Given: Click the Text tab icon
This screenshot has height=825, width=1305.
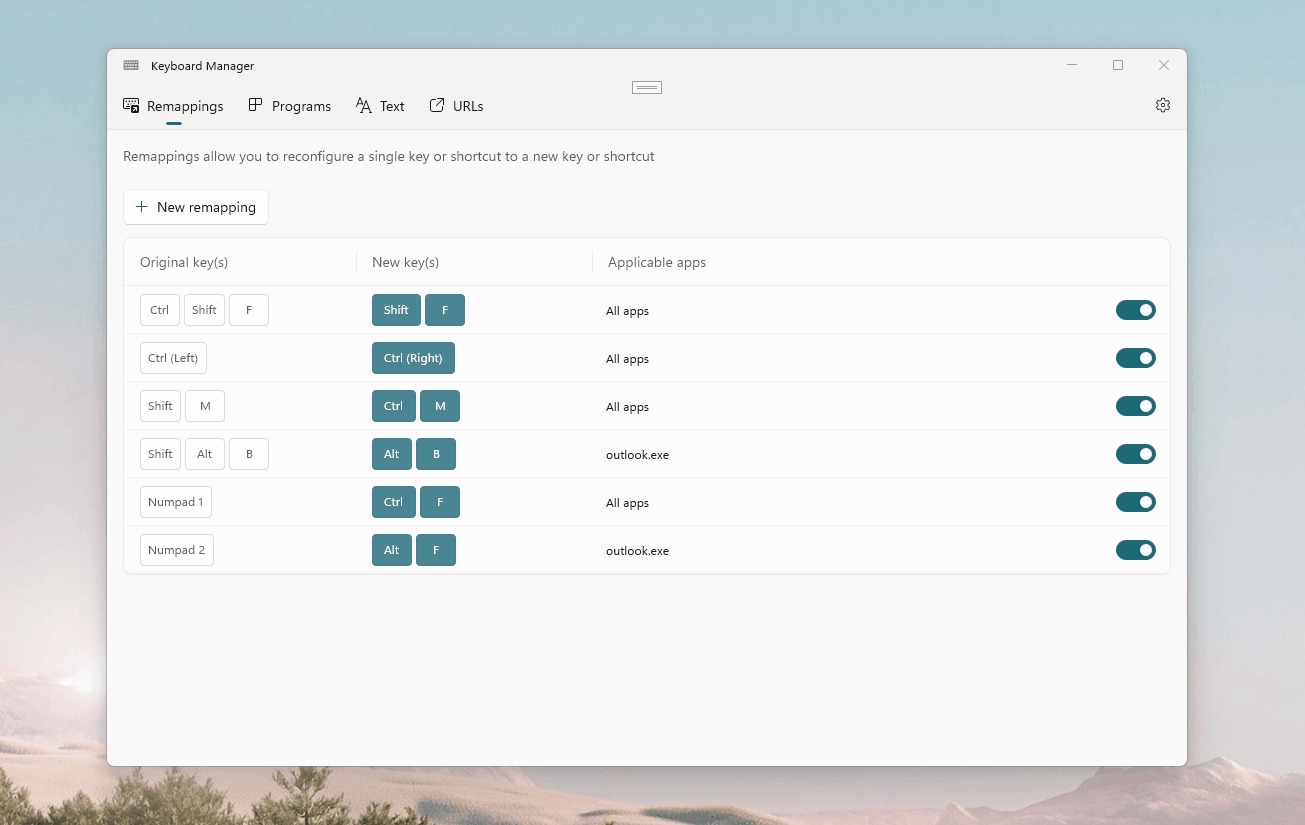Looking at the screenshot, I should [x=363, y=105].
